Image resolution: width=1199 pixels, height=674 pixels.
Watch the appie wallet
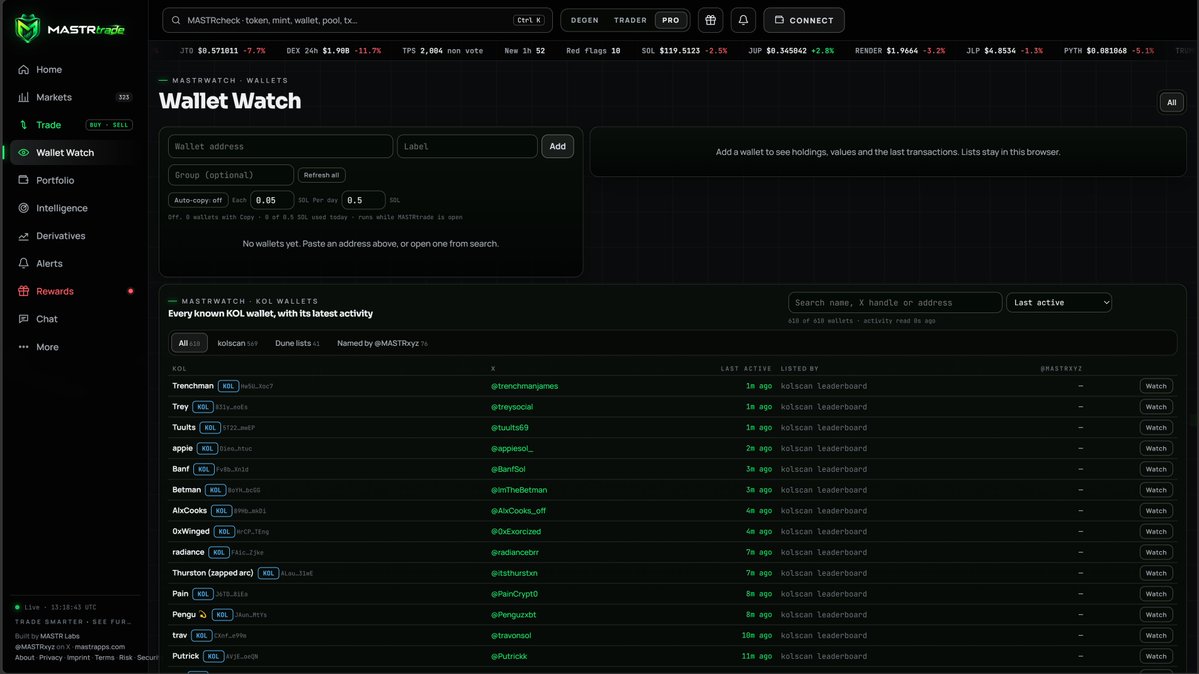click(x=1155, y=448)
